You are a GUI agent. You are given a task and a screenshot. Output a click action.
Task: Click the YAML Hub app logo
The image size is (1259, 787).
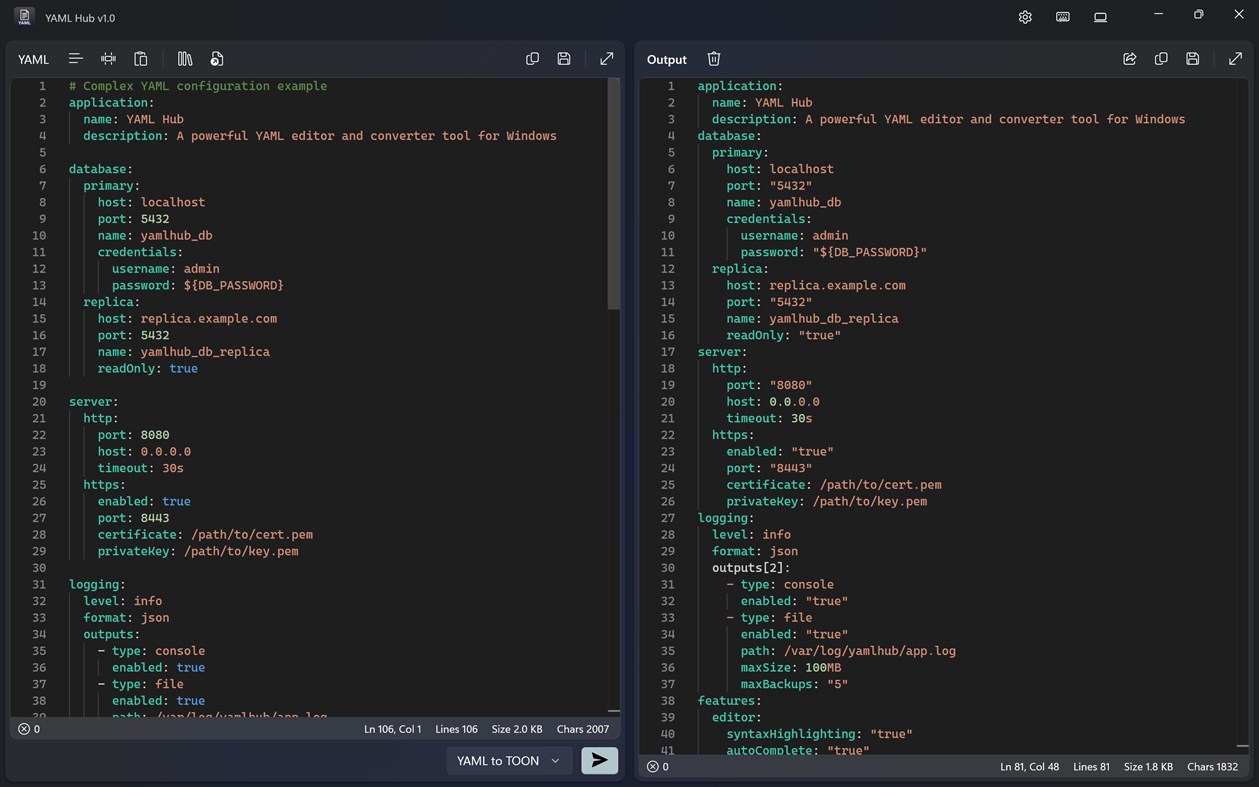(x=24, y=17)
